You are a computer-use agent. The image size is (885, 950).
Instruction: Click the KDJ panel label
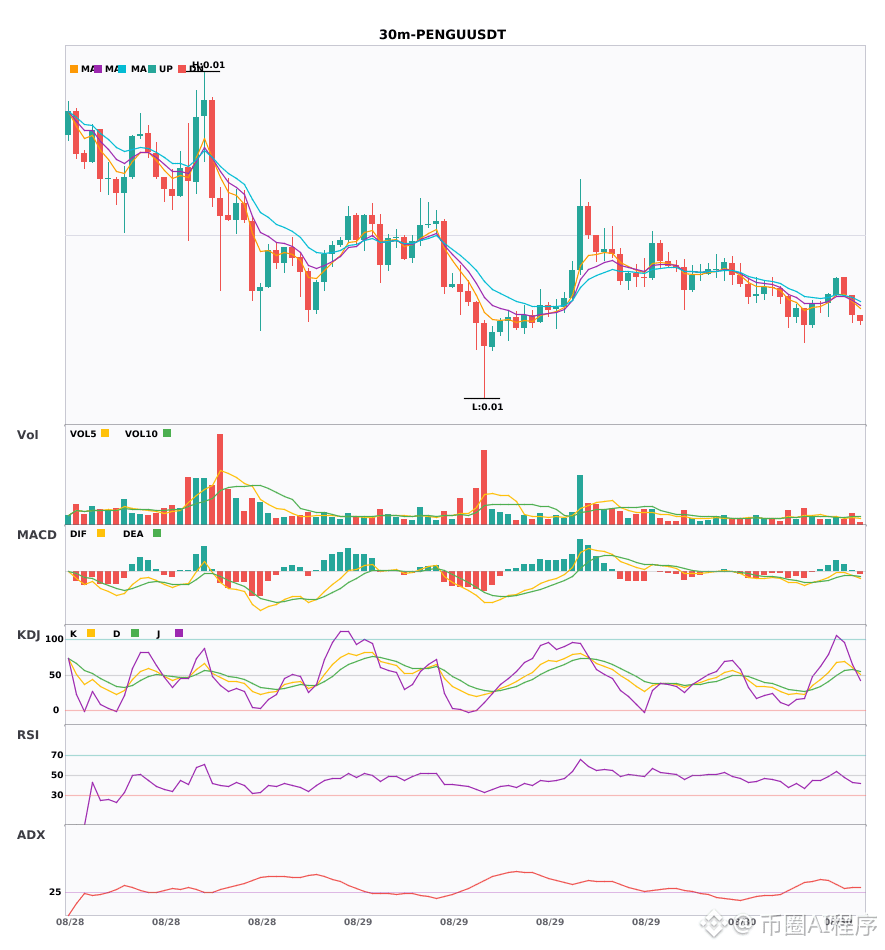[28, 634]
